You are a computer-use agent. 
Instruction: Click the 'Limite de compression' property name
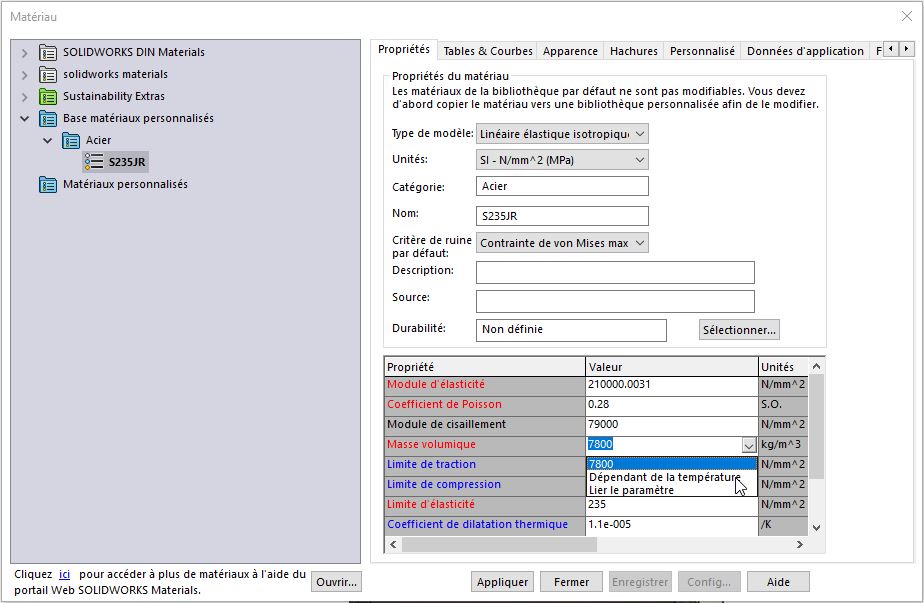444,485
